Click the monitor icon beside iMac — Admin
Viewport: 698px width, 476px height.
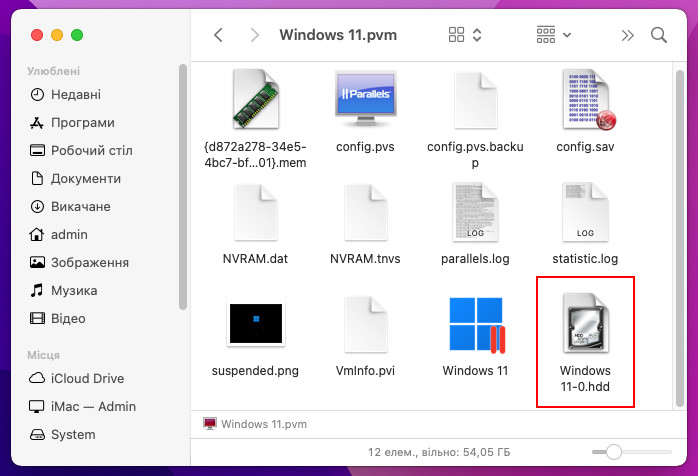pyautogui.click(x=37, y=407)
